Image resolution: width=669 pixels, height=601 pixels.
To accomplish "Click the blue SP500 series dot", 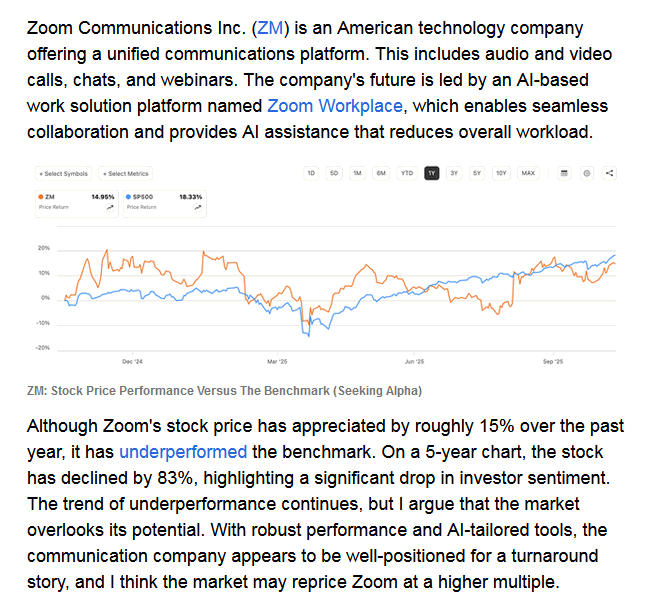I will point(127,197).
